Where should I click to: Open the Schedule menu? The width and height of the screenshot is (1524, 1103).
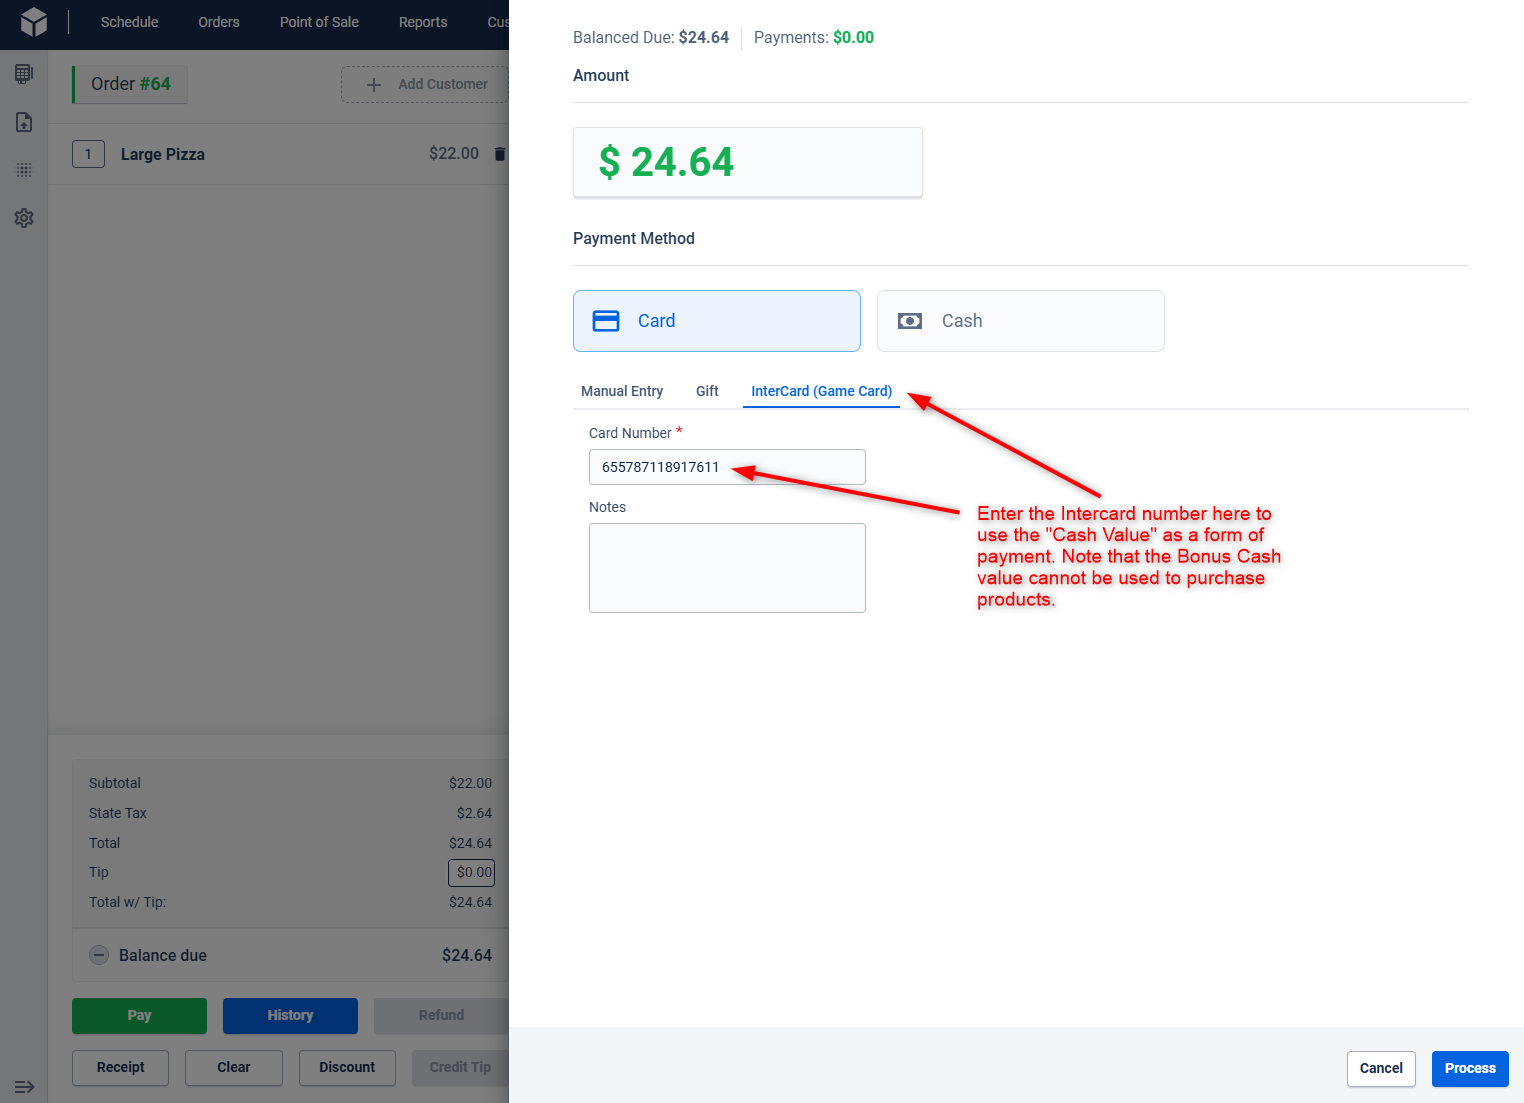[129, 22]
